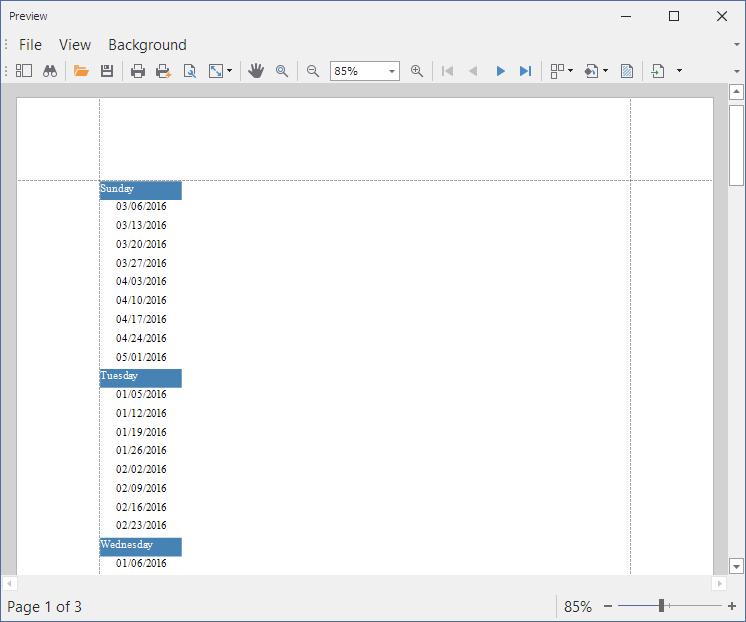Click the date 03/06/2016
Viewport: 746px width, 622px height.
click(x=141, y=206)
